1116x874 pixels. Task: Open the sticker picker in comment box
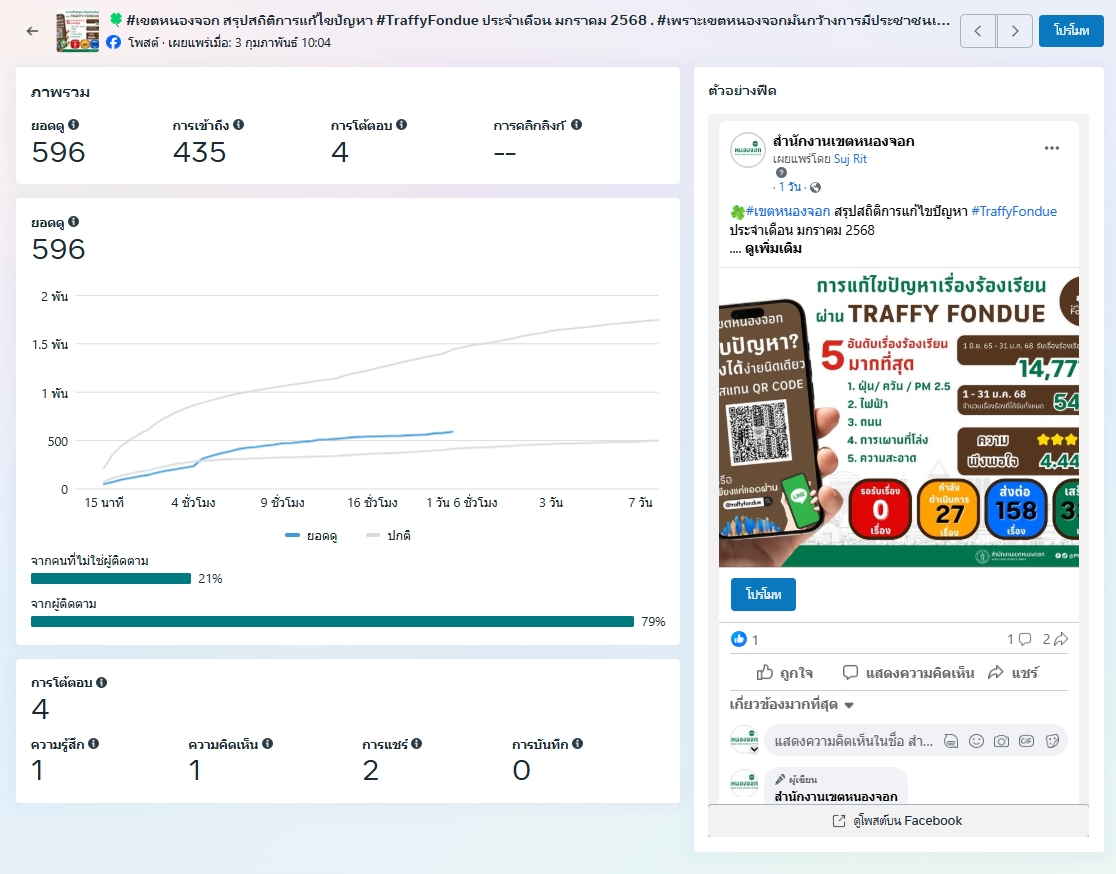1052,742
